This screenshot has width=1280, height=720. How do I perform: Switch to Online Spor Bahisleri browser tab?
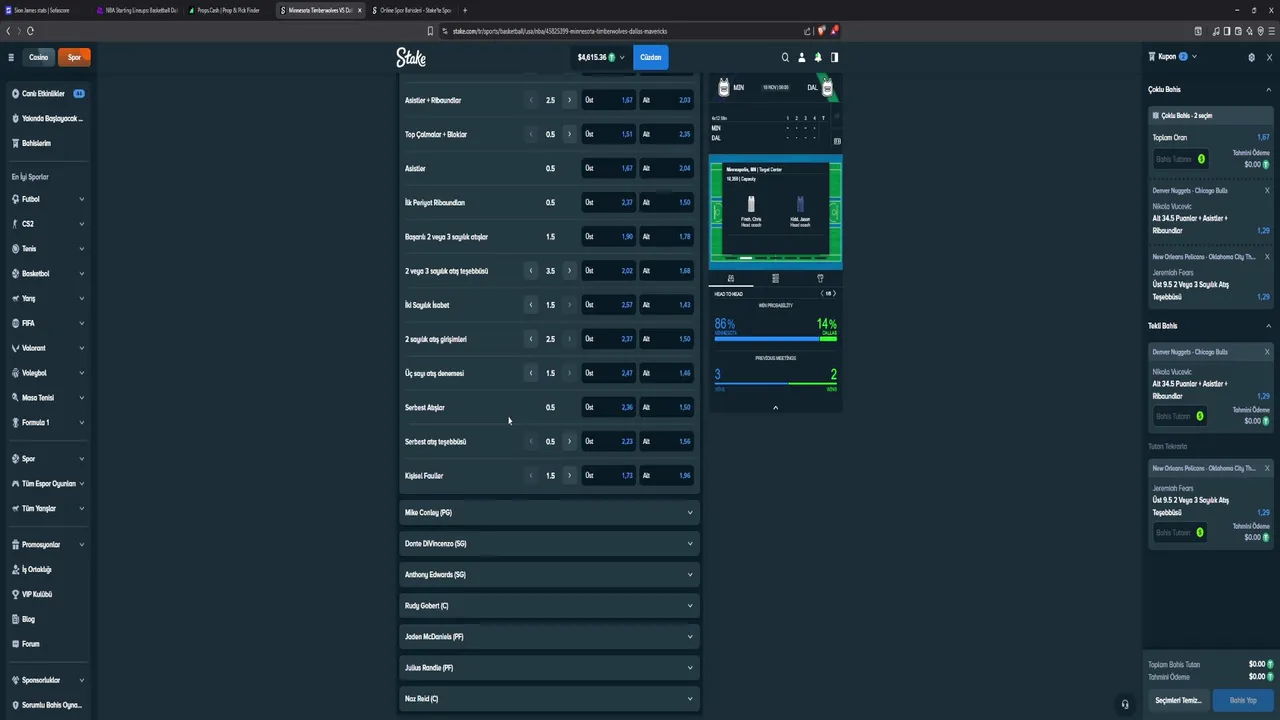[413, 10]
